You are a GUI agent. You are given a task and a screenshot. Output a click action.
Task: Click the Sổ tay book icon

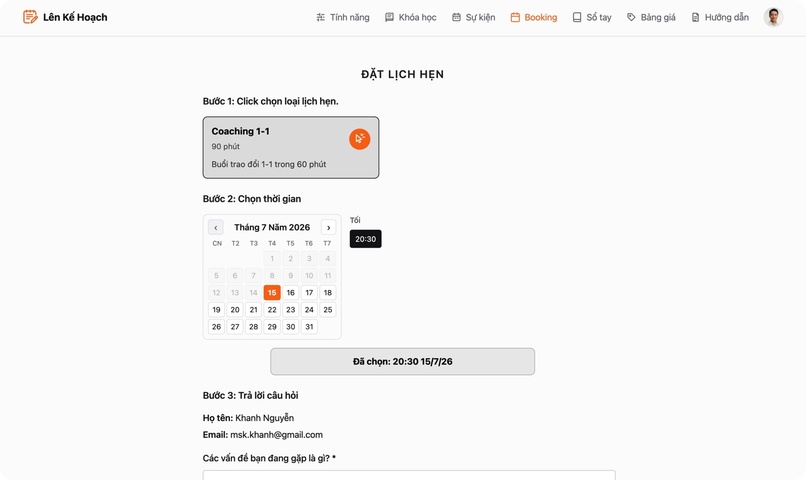(x=577, y=17)
